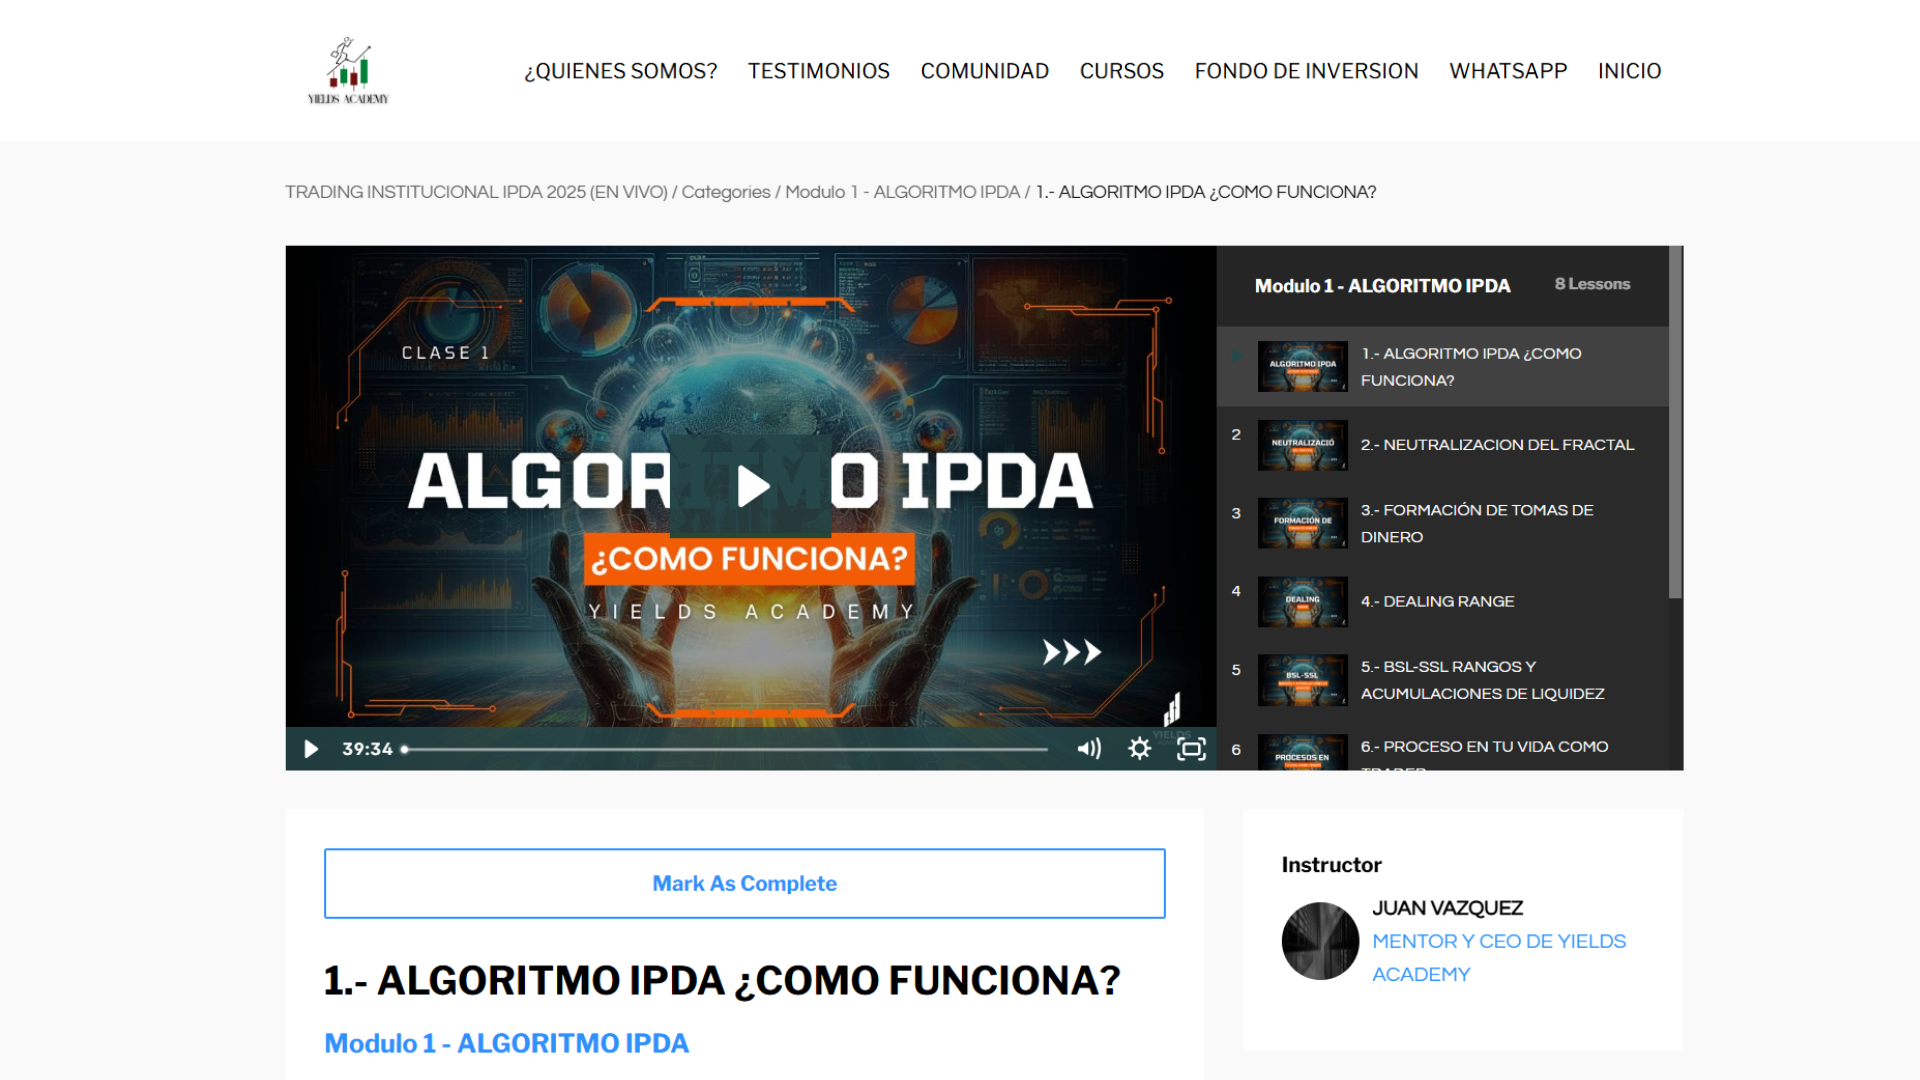Click the triple arrow icon in video
1920x1080 pixels.
1071,652
